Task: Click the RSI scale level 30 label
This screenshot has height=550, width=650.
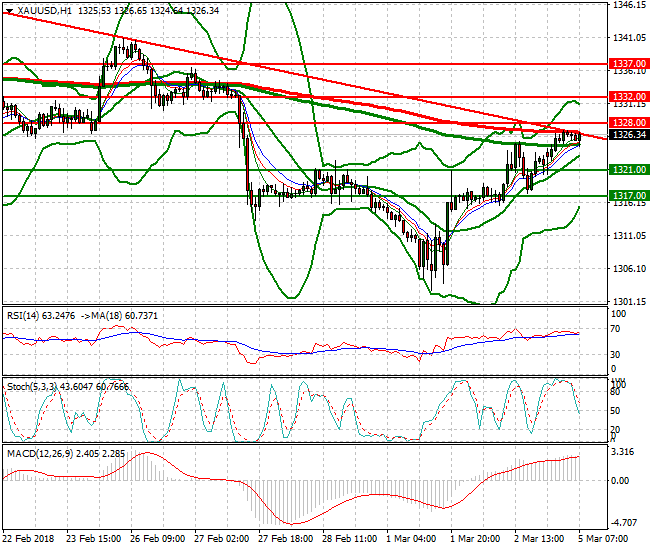Action: [616, 354]
